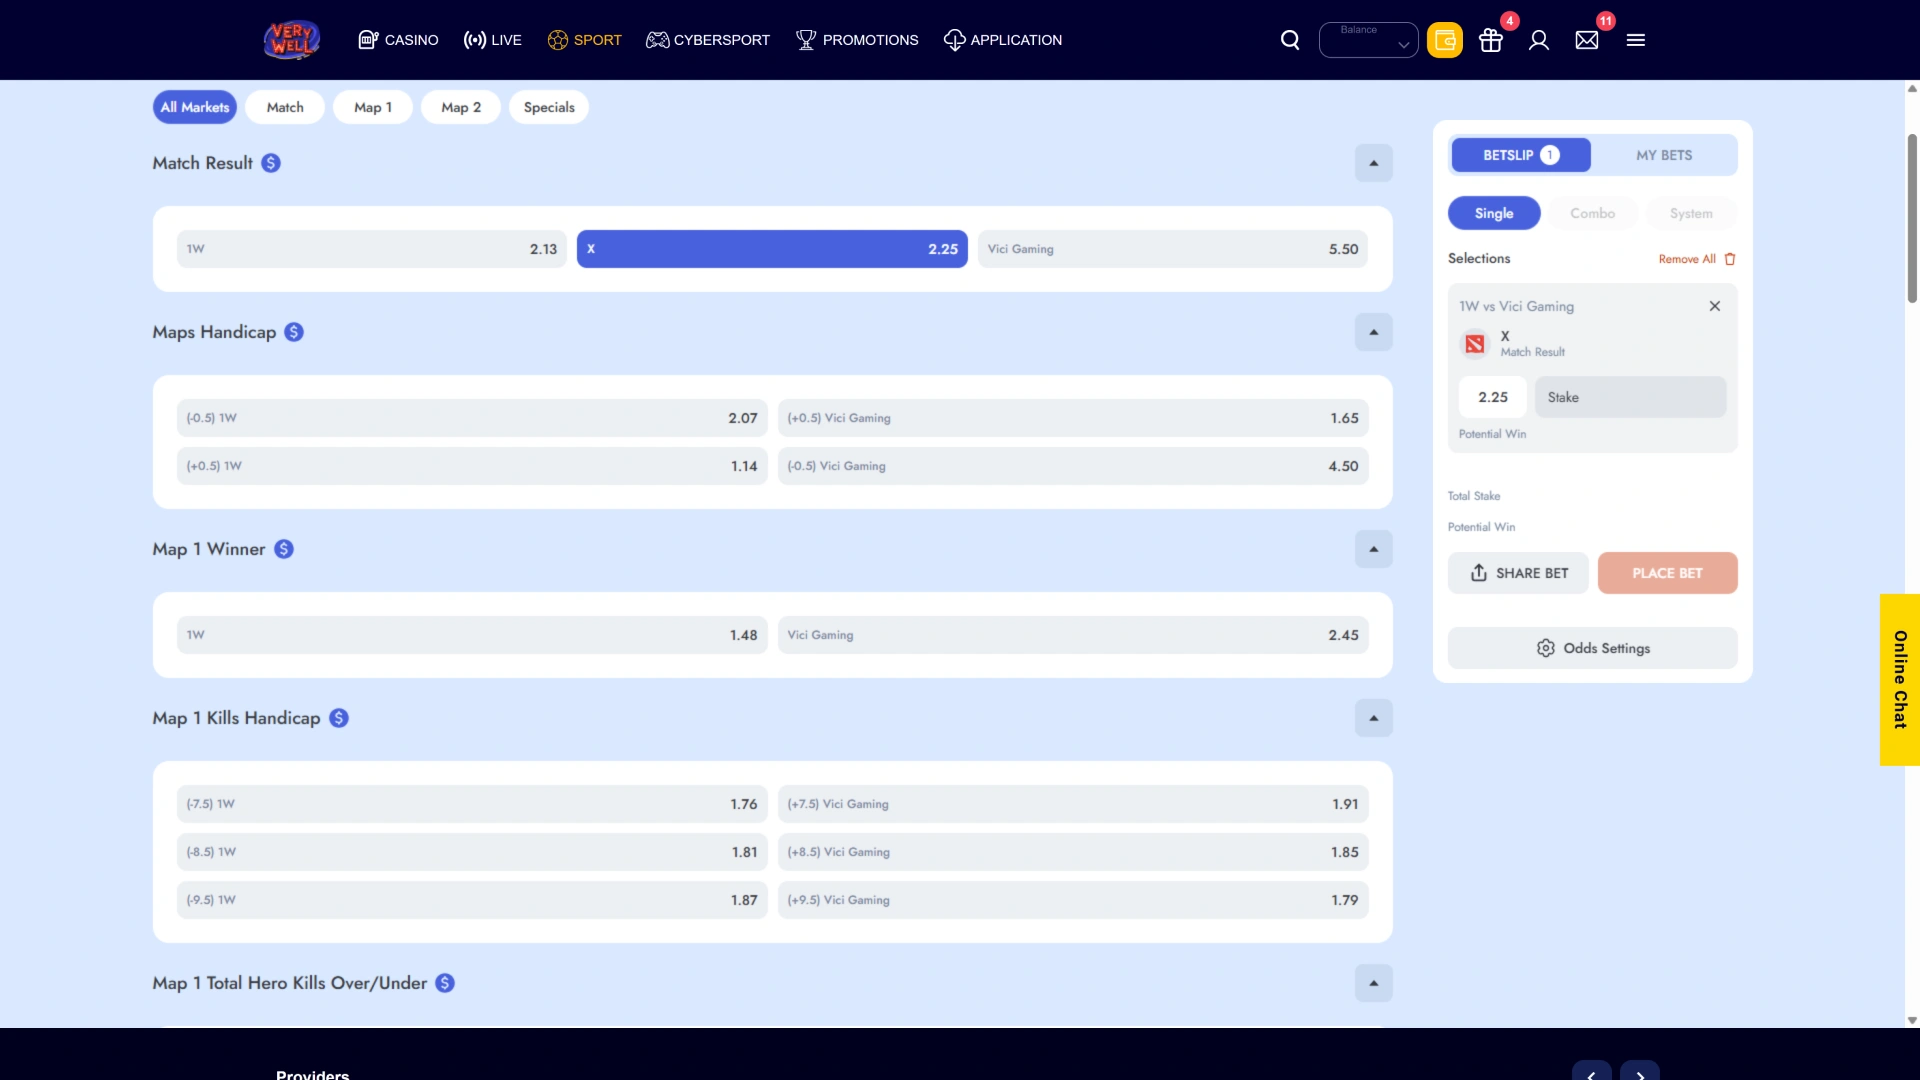Image resolution: width=1920 pixels, height=1080 pixels.
Task: Select System bet type
Action: tap(1691, 213)
